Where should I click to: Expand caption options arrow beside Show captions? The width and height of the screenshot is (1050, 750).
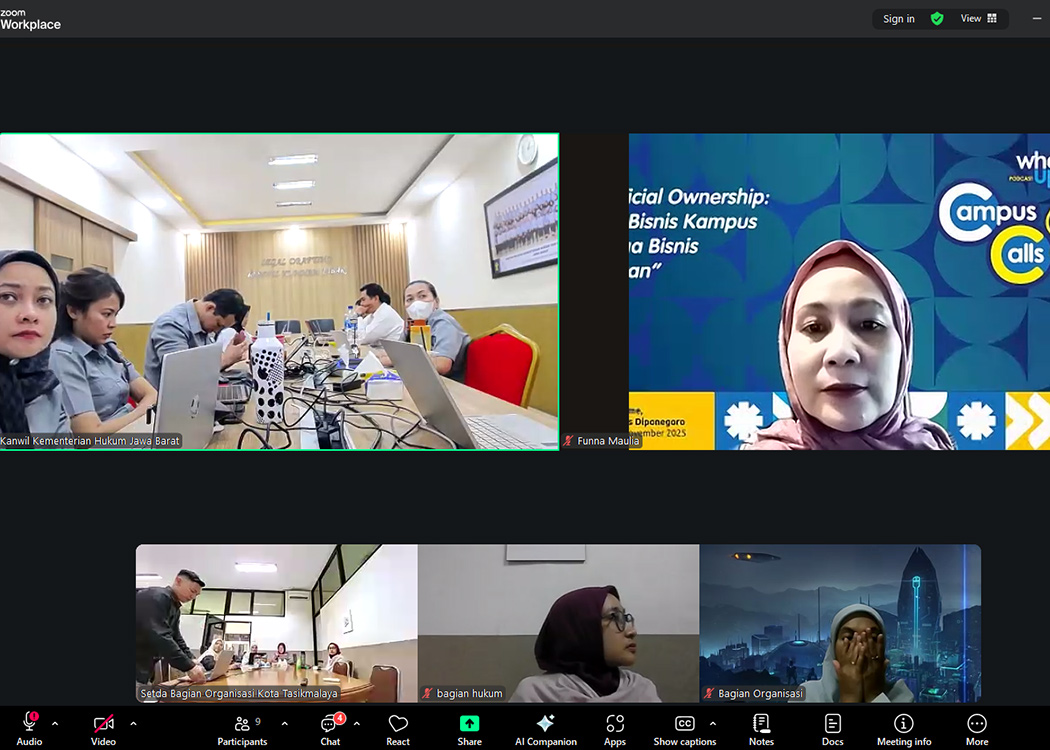tap(713, 723)
